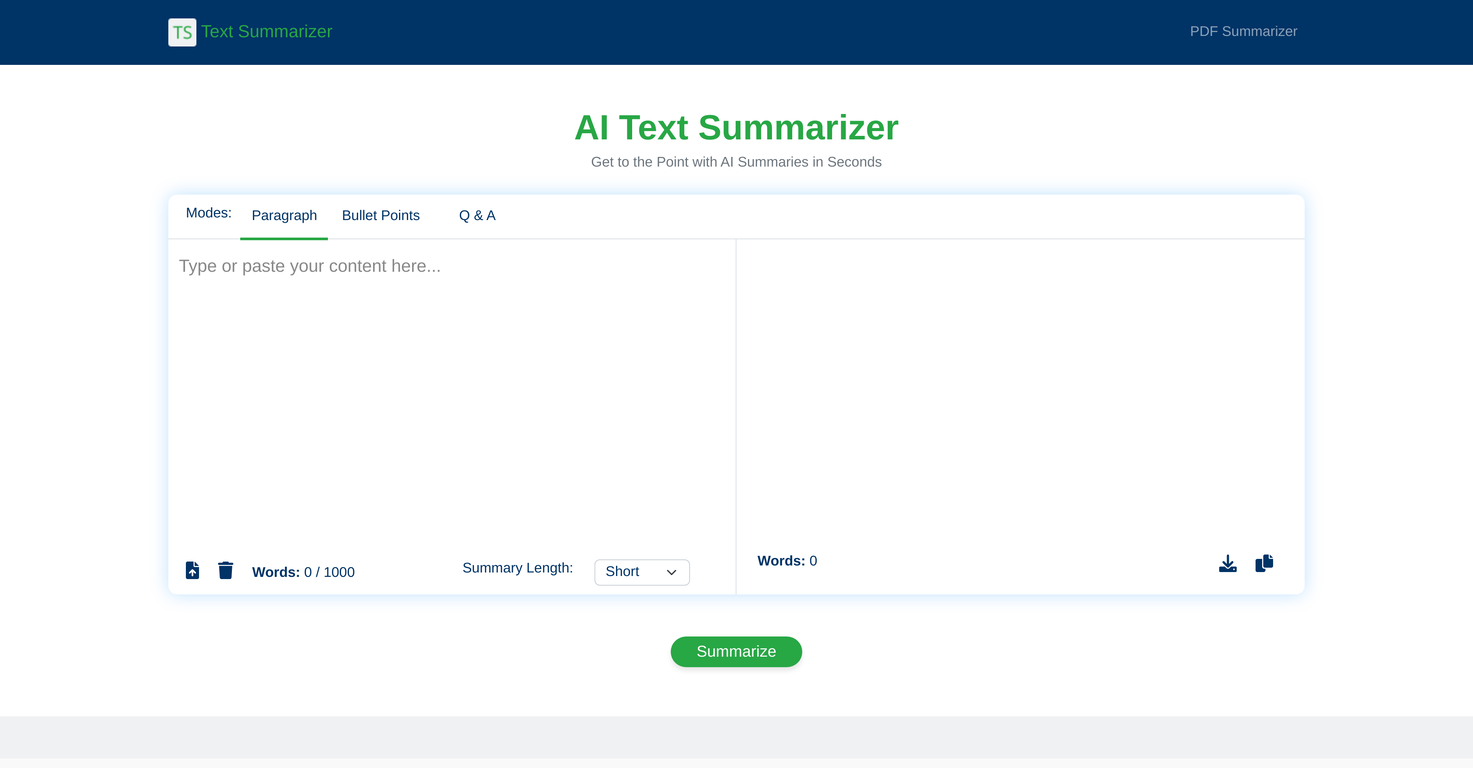
Task: Click inside the empty summary output pane
Action: point(1020,390)
